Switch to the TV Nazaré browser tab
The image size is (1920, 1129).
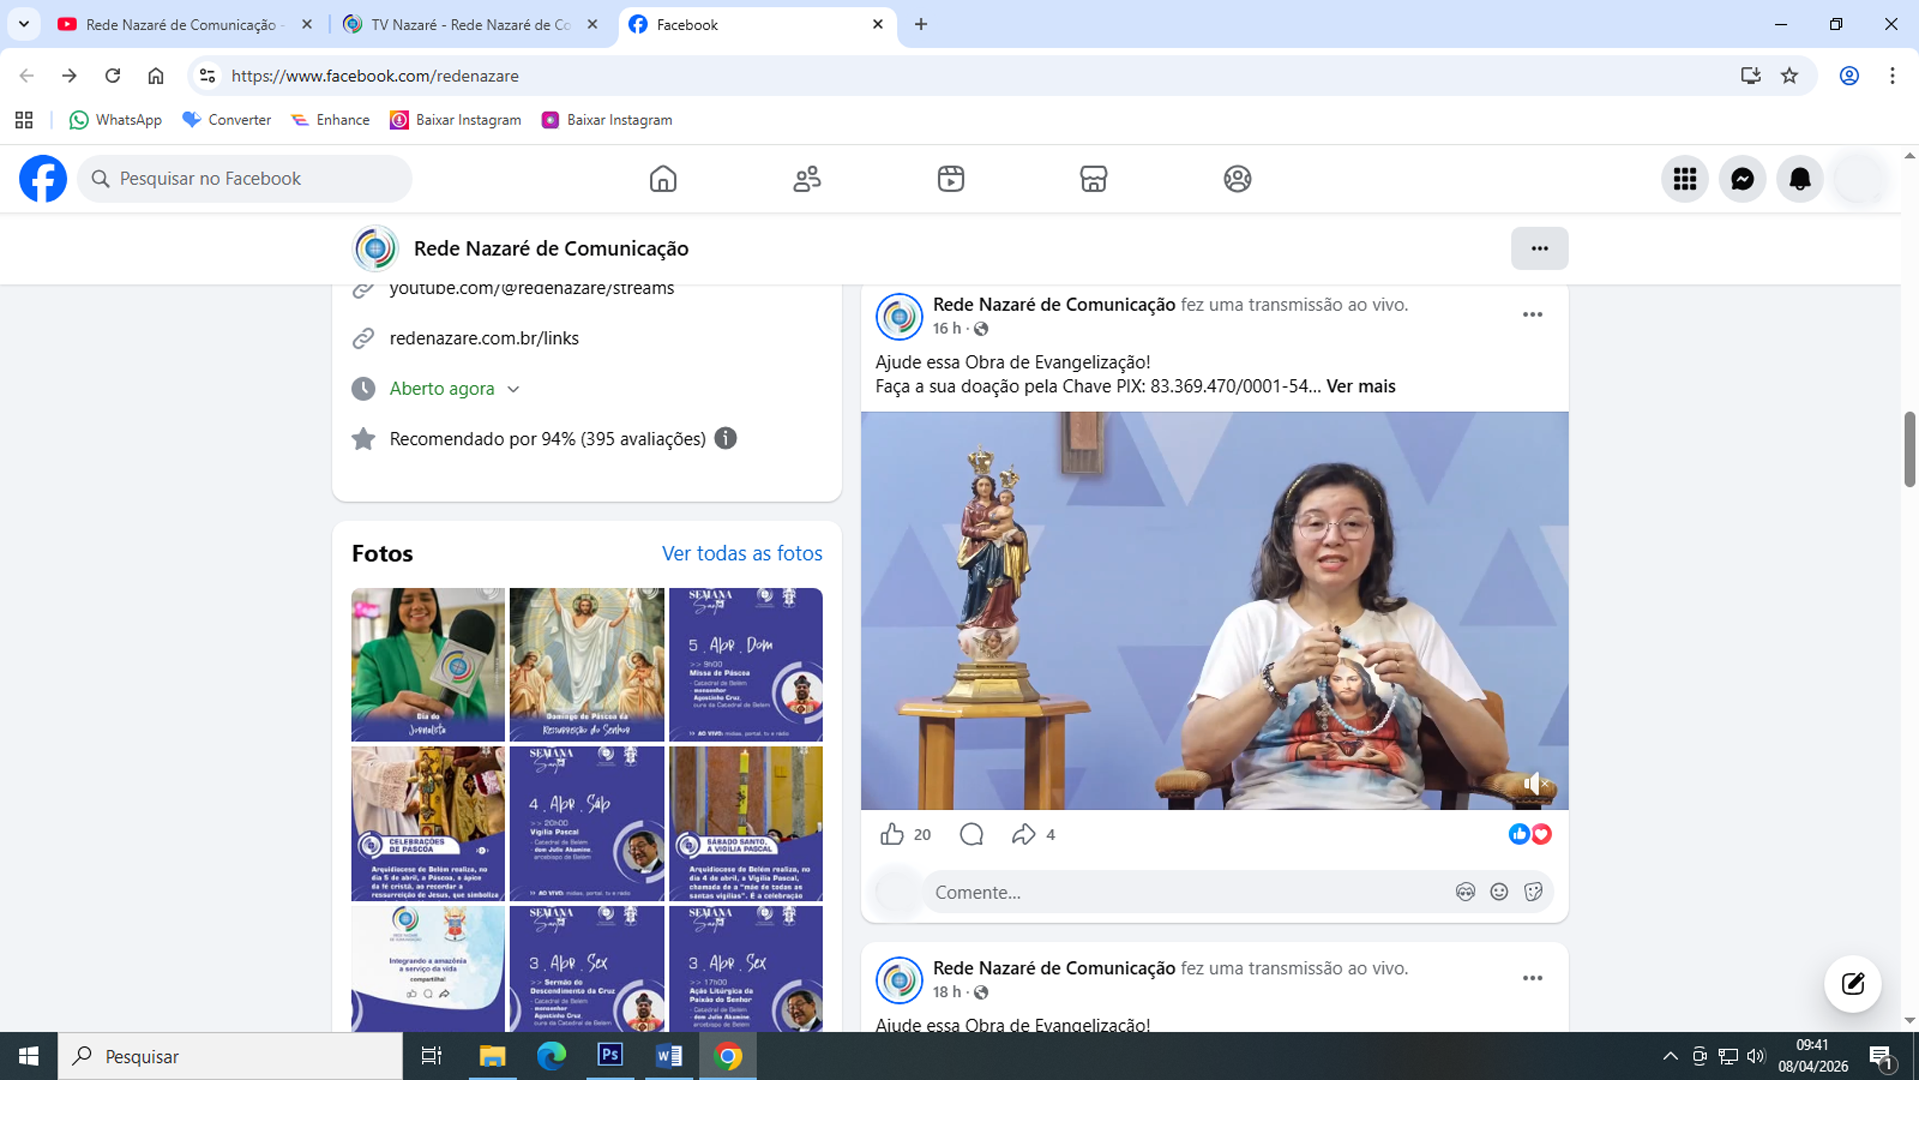click(x=470, y=25)
